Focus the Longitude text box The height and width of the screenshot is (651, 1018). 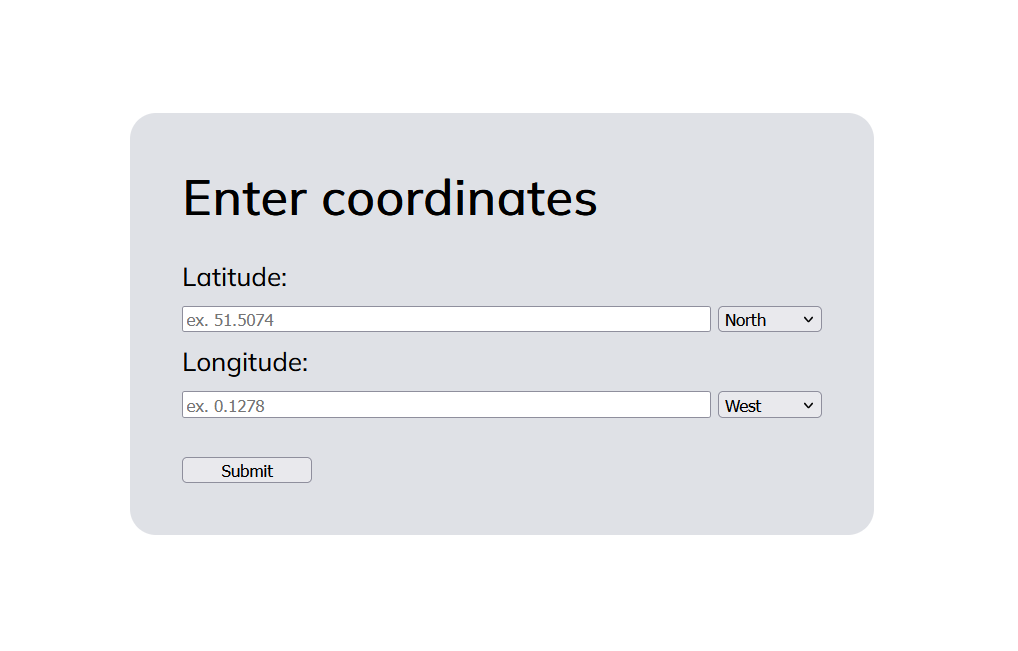pos(446,405)
